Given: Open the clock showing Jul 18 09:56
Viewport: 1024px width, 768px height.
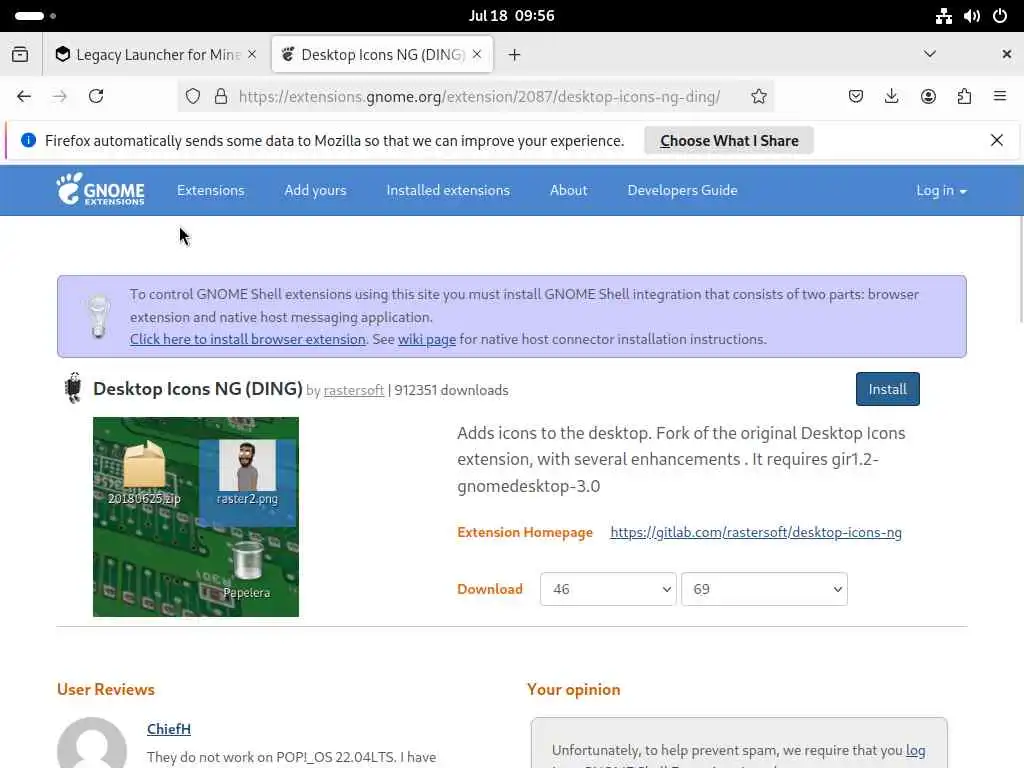Looking at the screenshot, I should [x=511, y=16].
